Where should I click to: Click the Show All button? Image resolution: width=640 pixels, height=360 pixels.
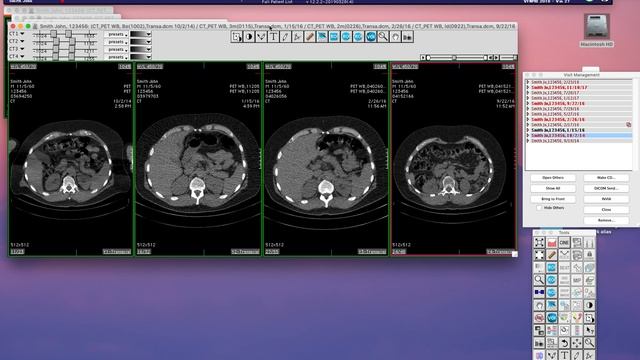tap(553, 189)
